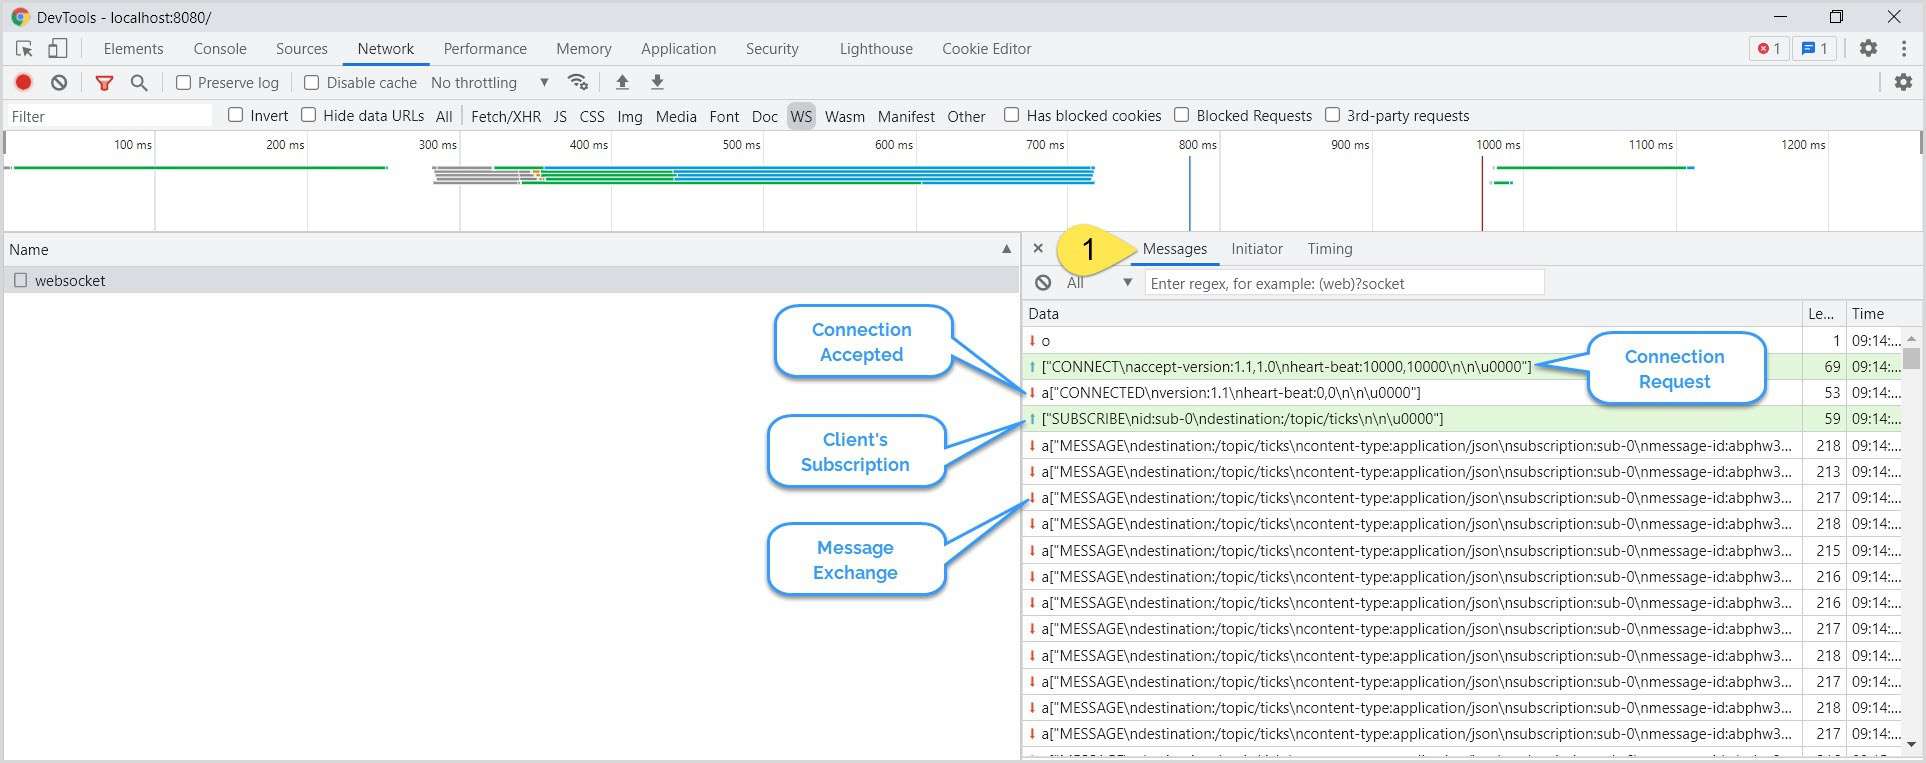Clear the network log

[59, 83]
